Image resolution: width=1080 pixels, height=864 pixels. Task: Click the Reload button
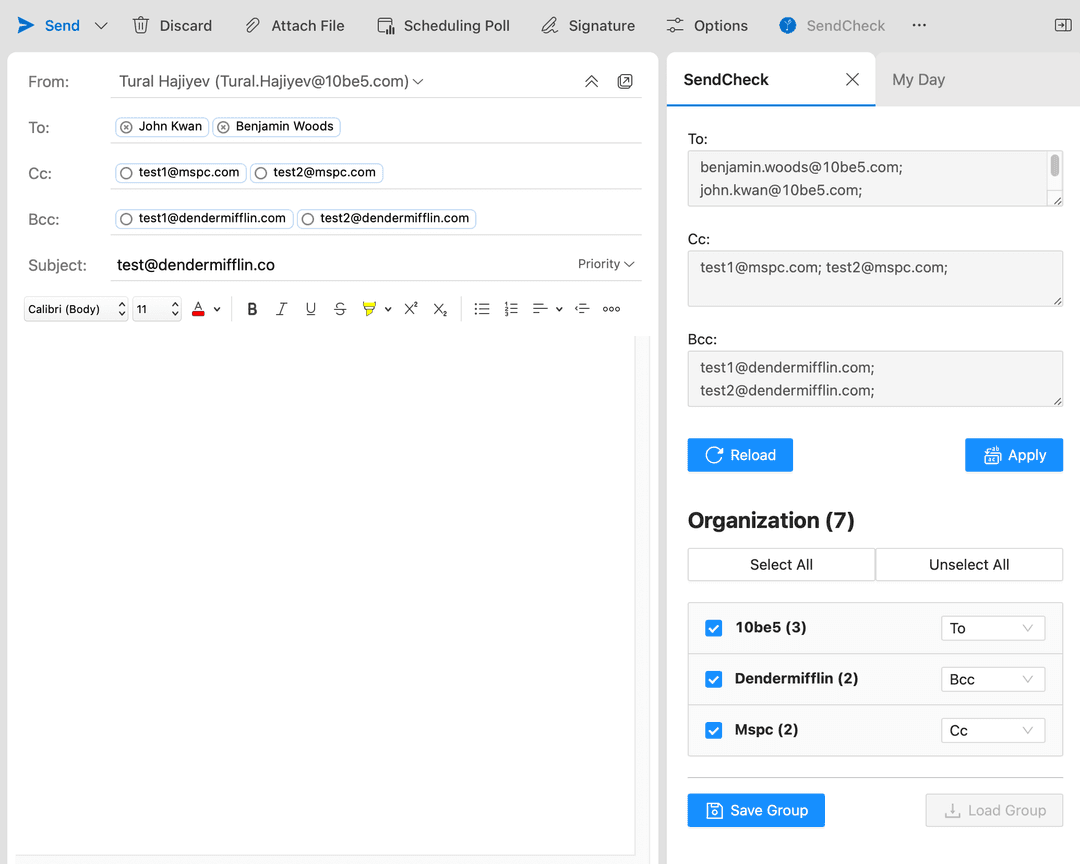point(740,455)
